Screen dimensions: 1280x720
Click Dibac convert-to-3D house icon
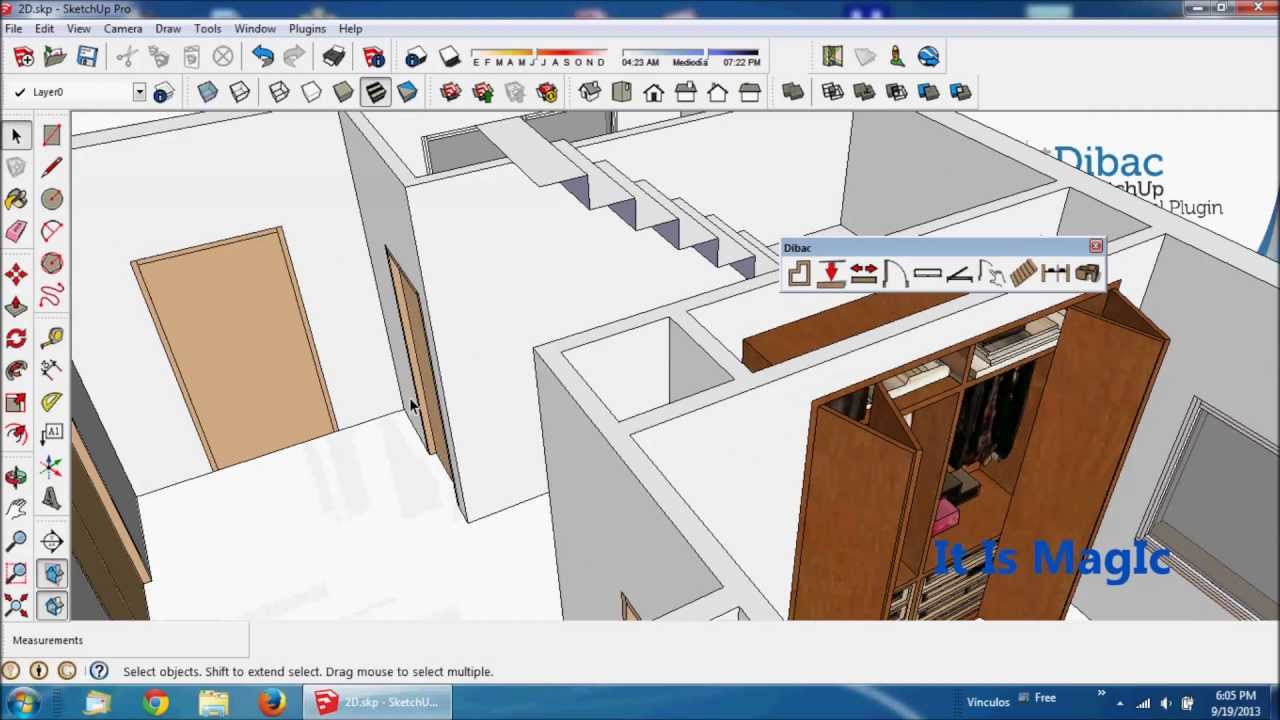tap(1087, 273)
